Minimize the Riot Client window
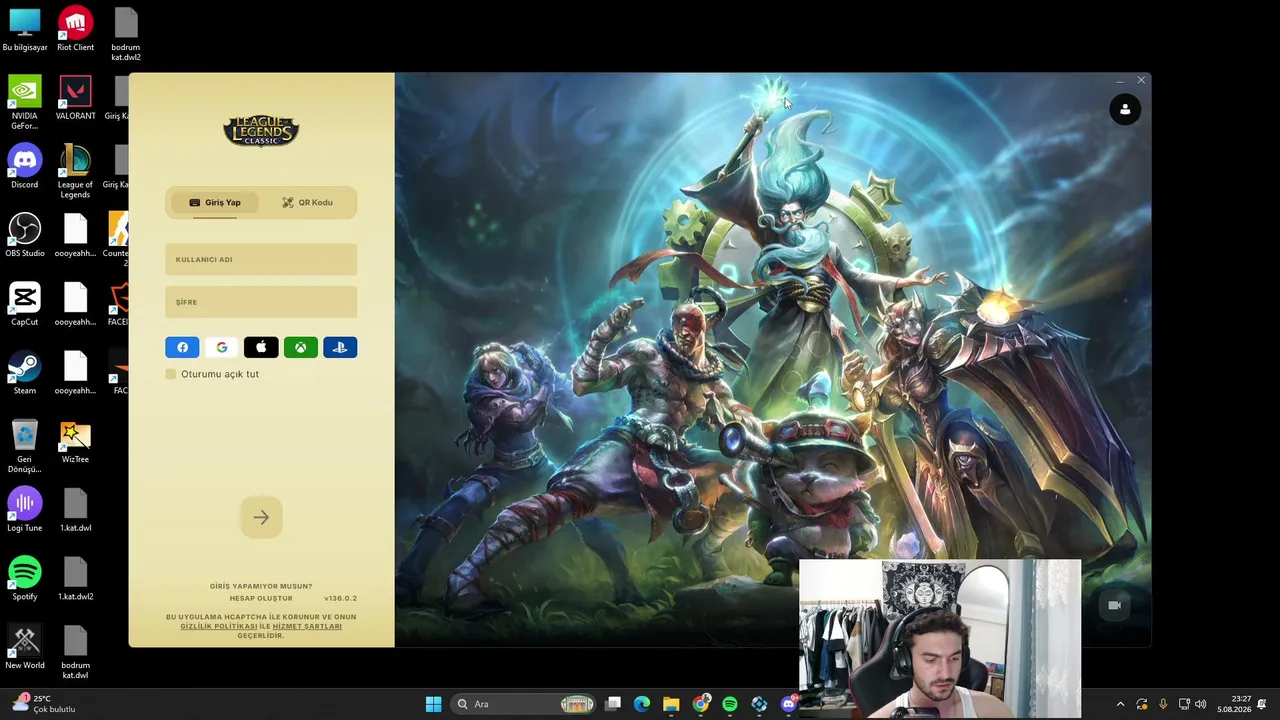 coord(1119,80)
